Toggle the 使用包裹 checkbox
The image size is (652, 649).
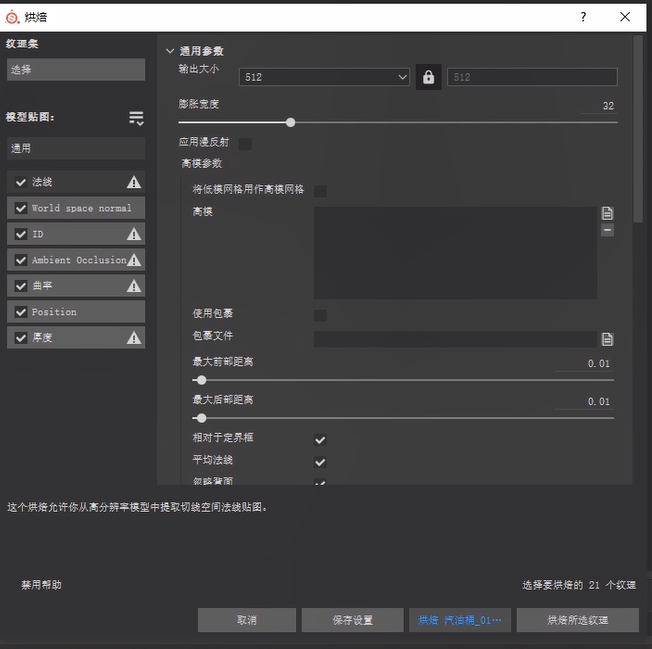320,315
